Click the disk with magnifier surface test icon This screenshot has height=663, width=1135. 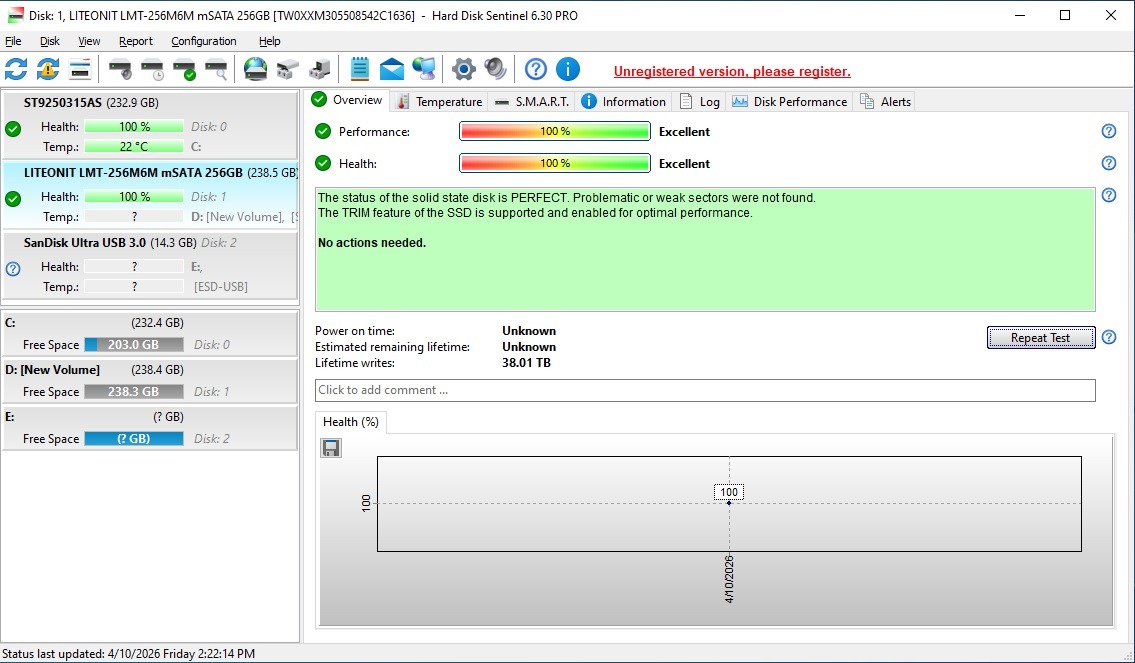pos(216,69)
